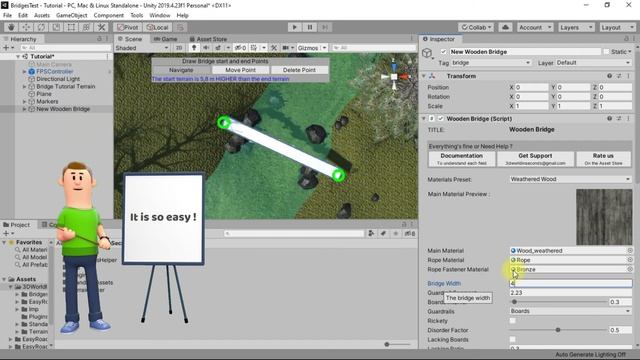Select the Transform tool in toolbar

tap(86, 27)
